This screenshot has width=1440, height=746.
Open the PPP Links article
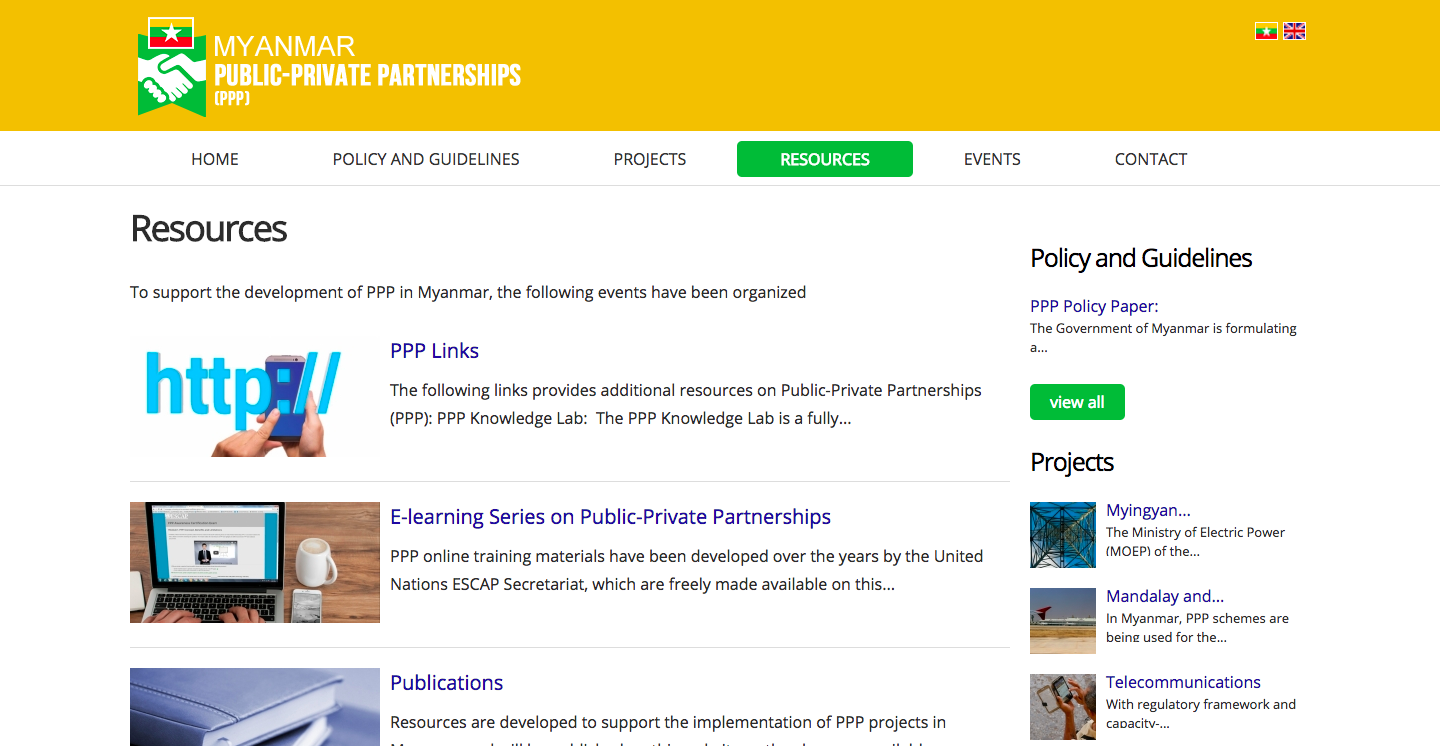[434, 351]
